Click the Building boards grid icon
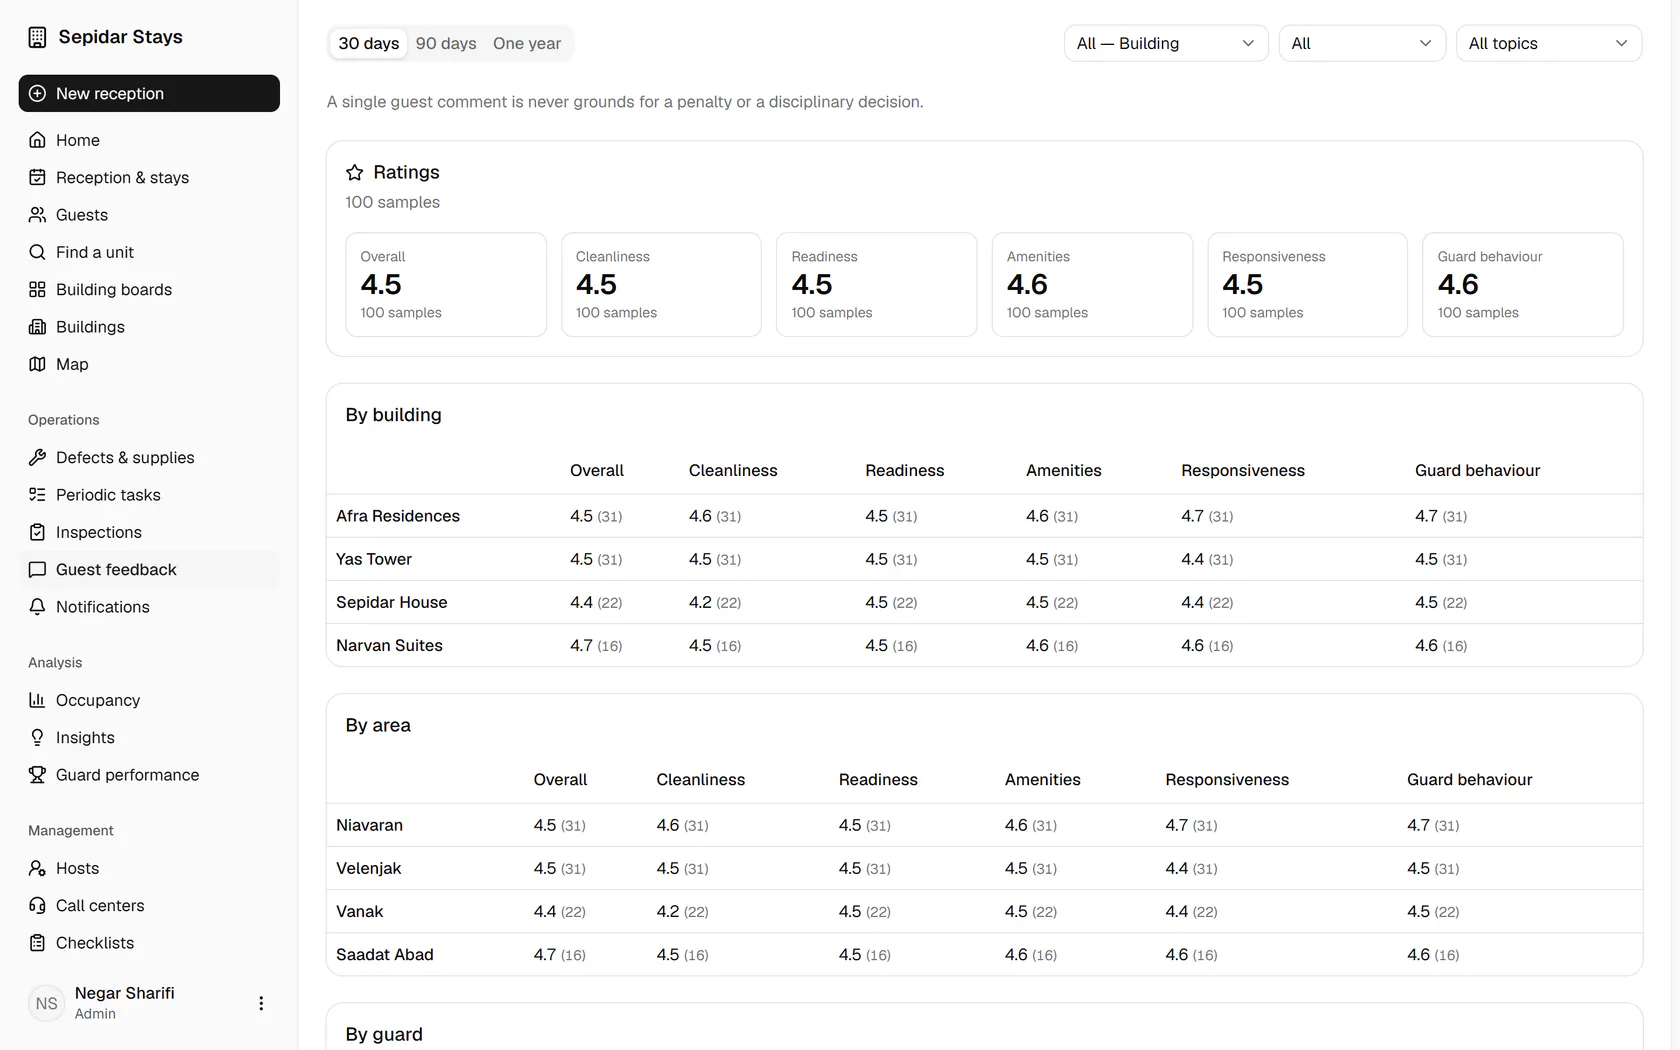The width and height of the screenshot is (1680, 1050). tap(37, 289)
